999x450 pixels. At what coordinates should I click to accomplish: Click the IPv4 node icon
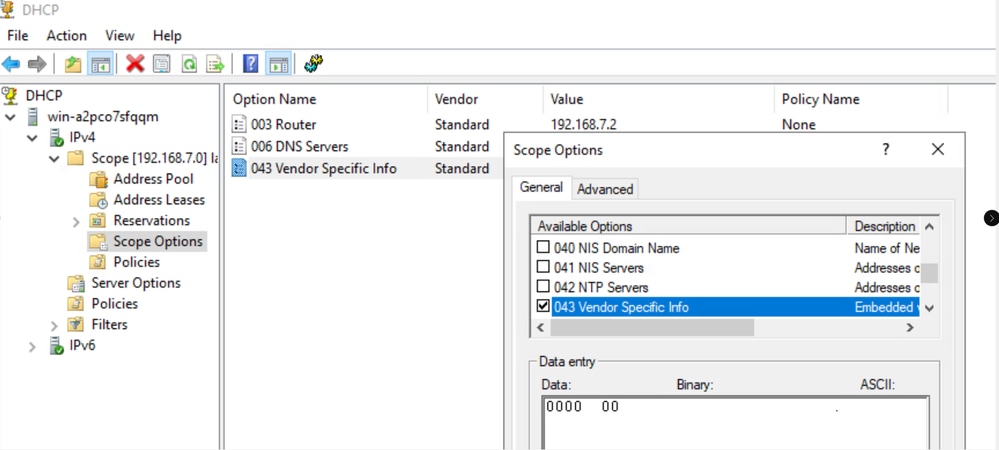(x=56, y=138)
